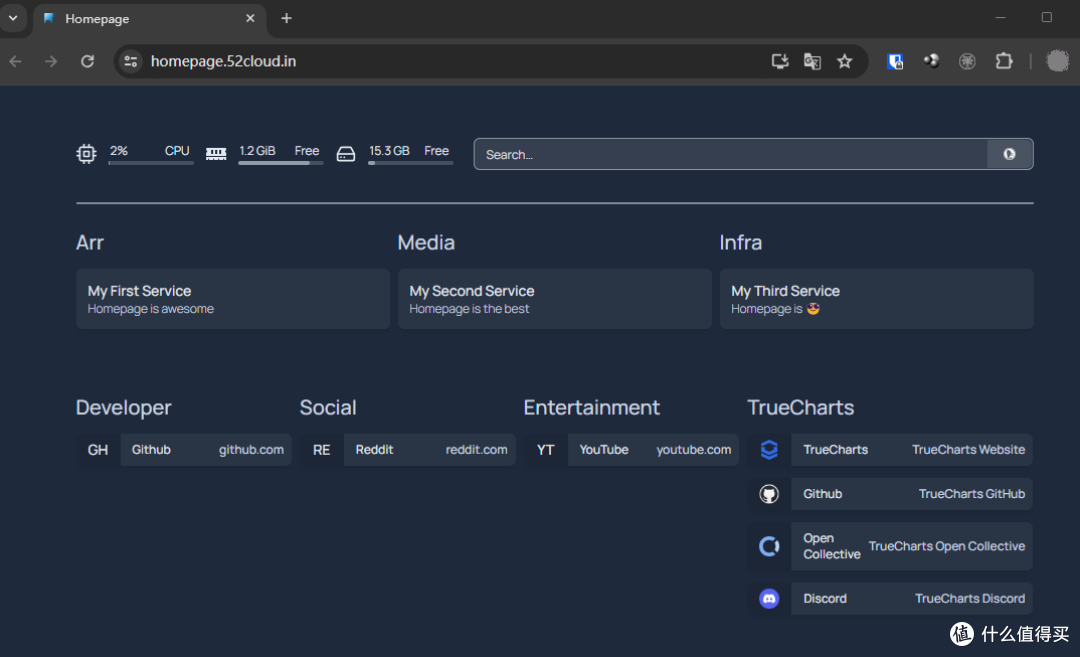Image resolution: width=1080 pixels, height=657 pixels.
Task: Collapse the Entertainment bookmarks heading
Action: click(x=592, y=408)
